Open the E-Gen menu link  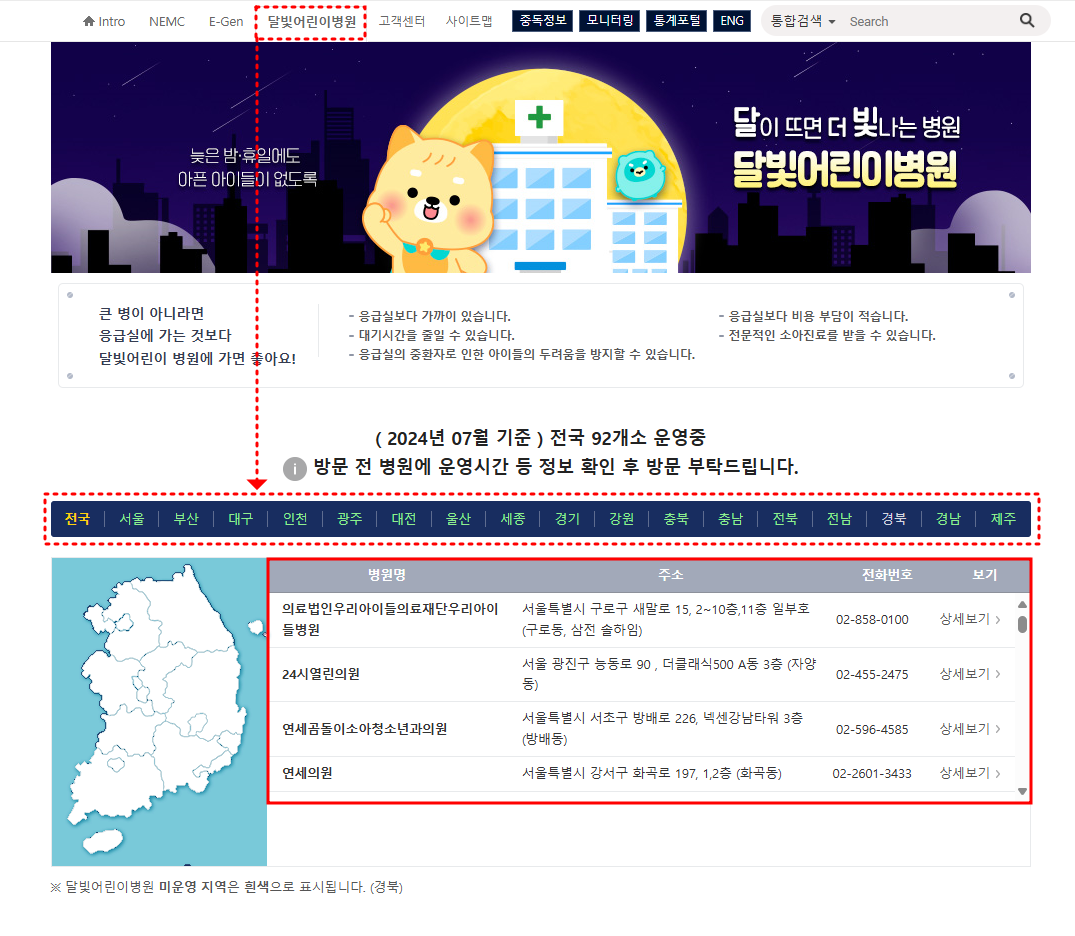226,20
